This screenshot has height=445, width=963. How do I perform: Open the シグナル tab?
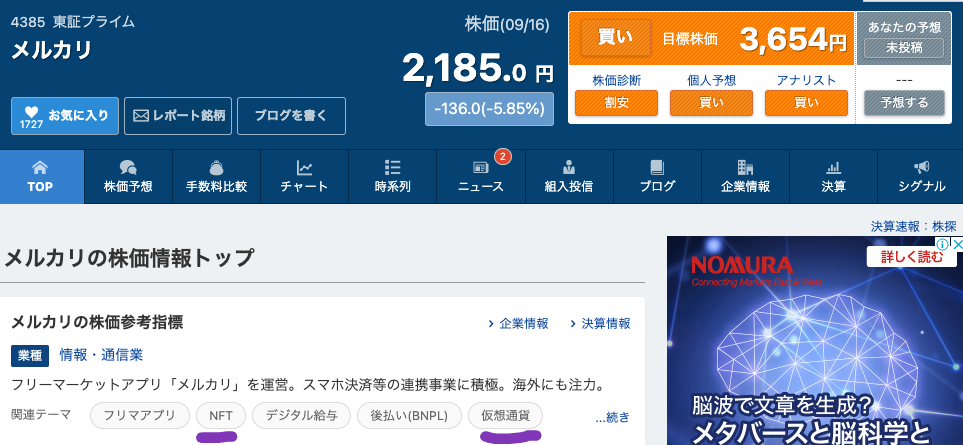click(921, 177)
